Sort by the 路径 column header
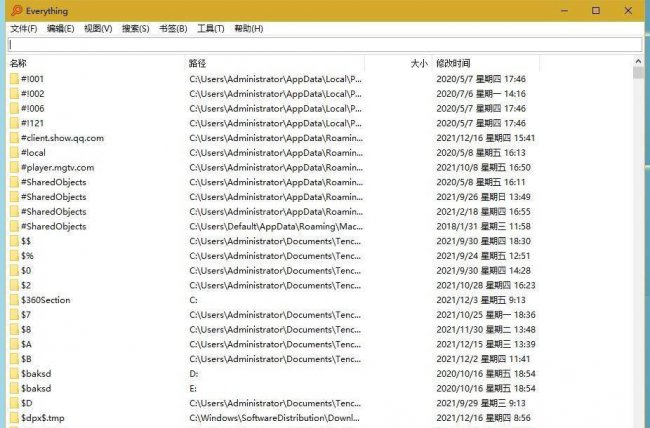This screenshot has height=428, width=650. coord(274,63)
